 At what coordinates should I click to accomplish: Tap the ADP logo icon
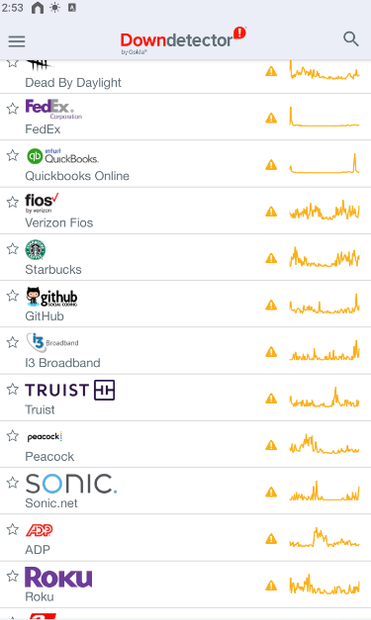(x=39, y=530)
